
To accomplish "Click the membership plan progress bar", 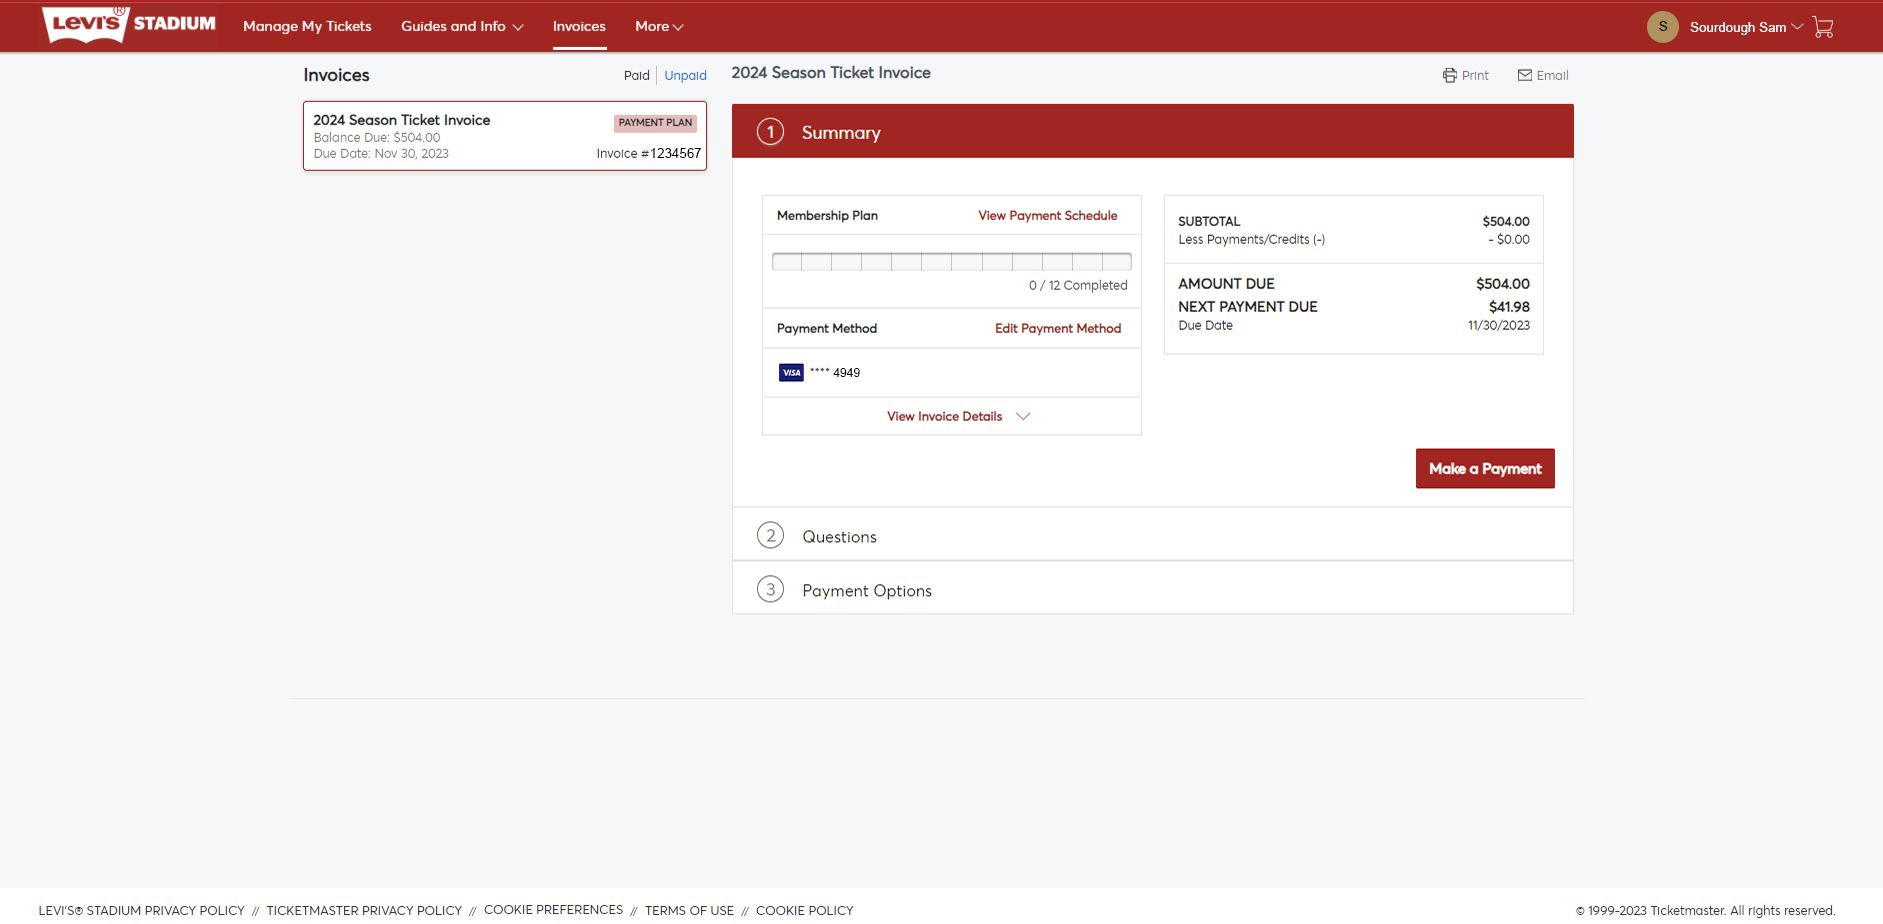I will pos(951,262).
